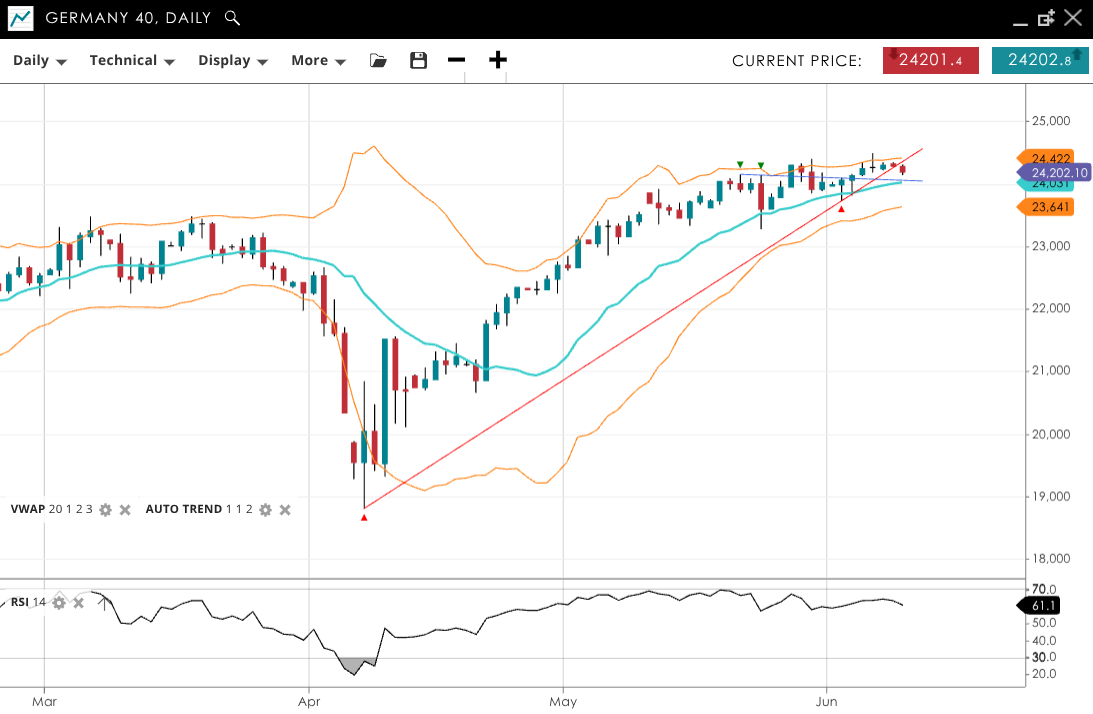This screenshot has width=1093, height=714.
Task: Detach chart with pop-out window icon
Action: (x=1046, y=18)
